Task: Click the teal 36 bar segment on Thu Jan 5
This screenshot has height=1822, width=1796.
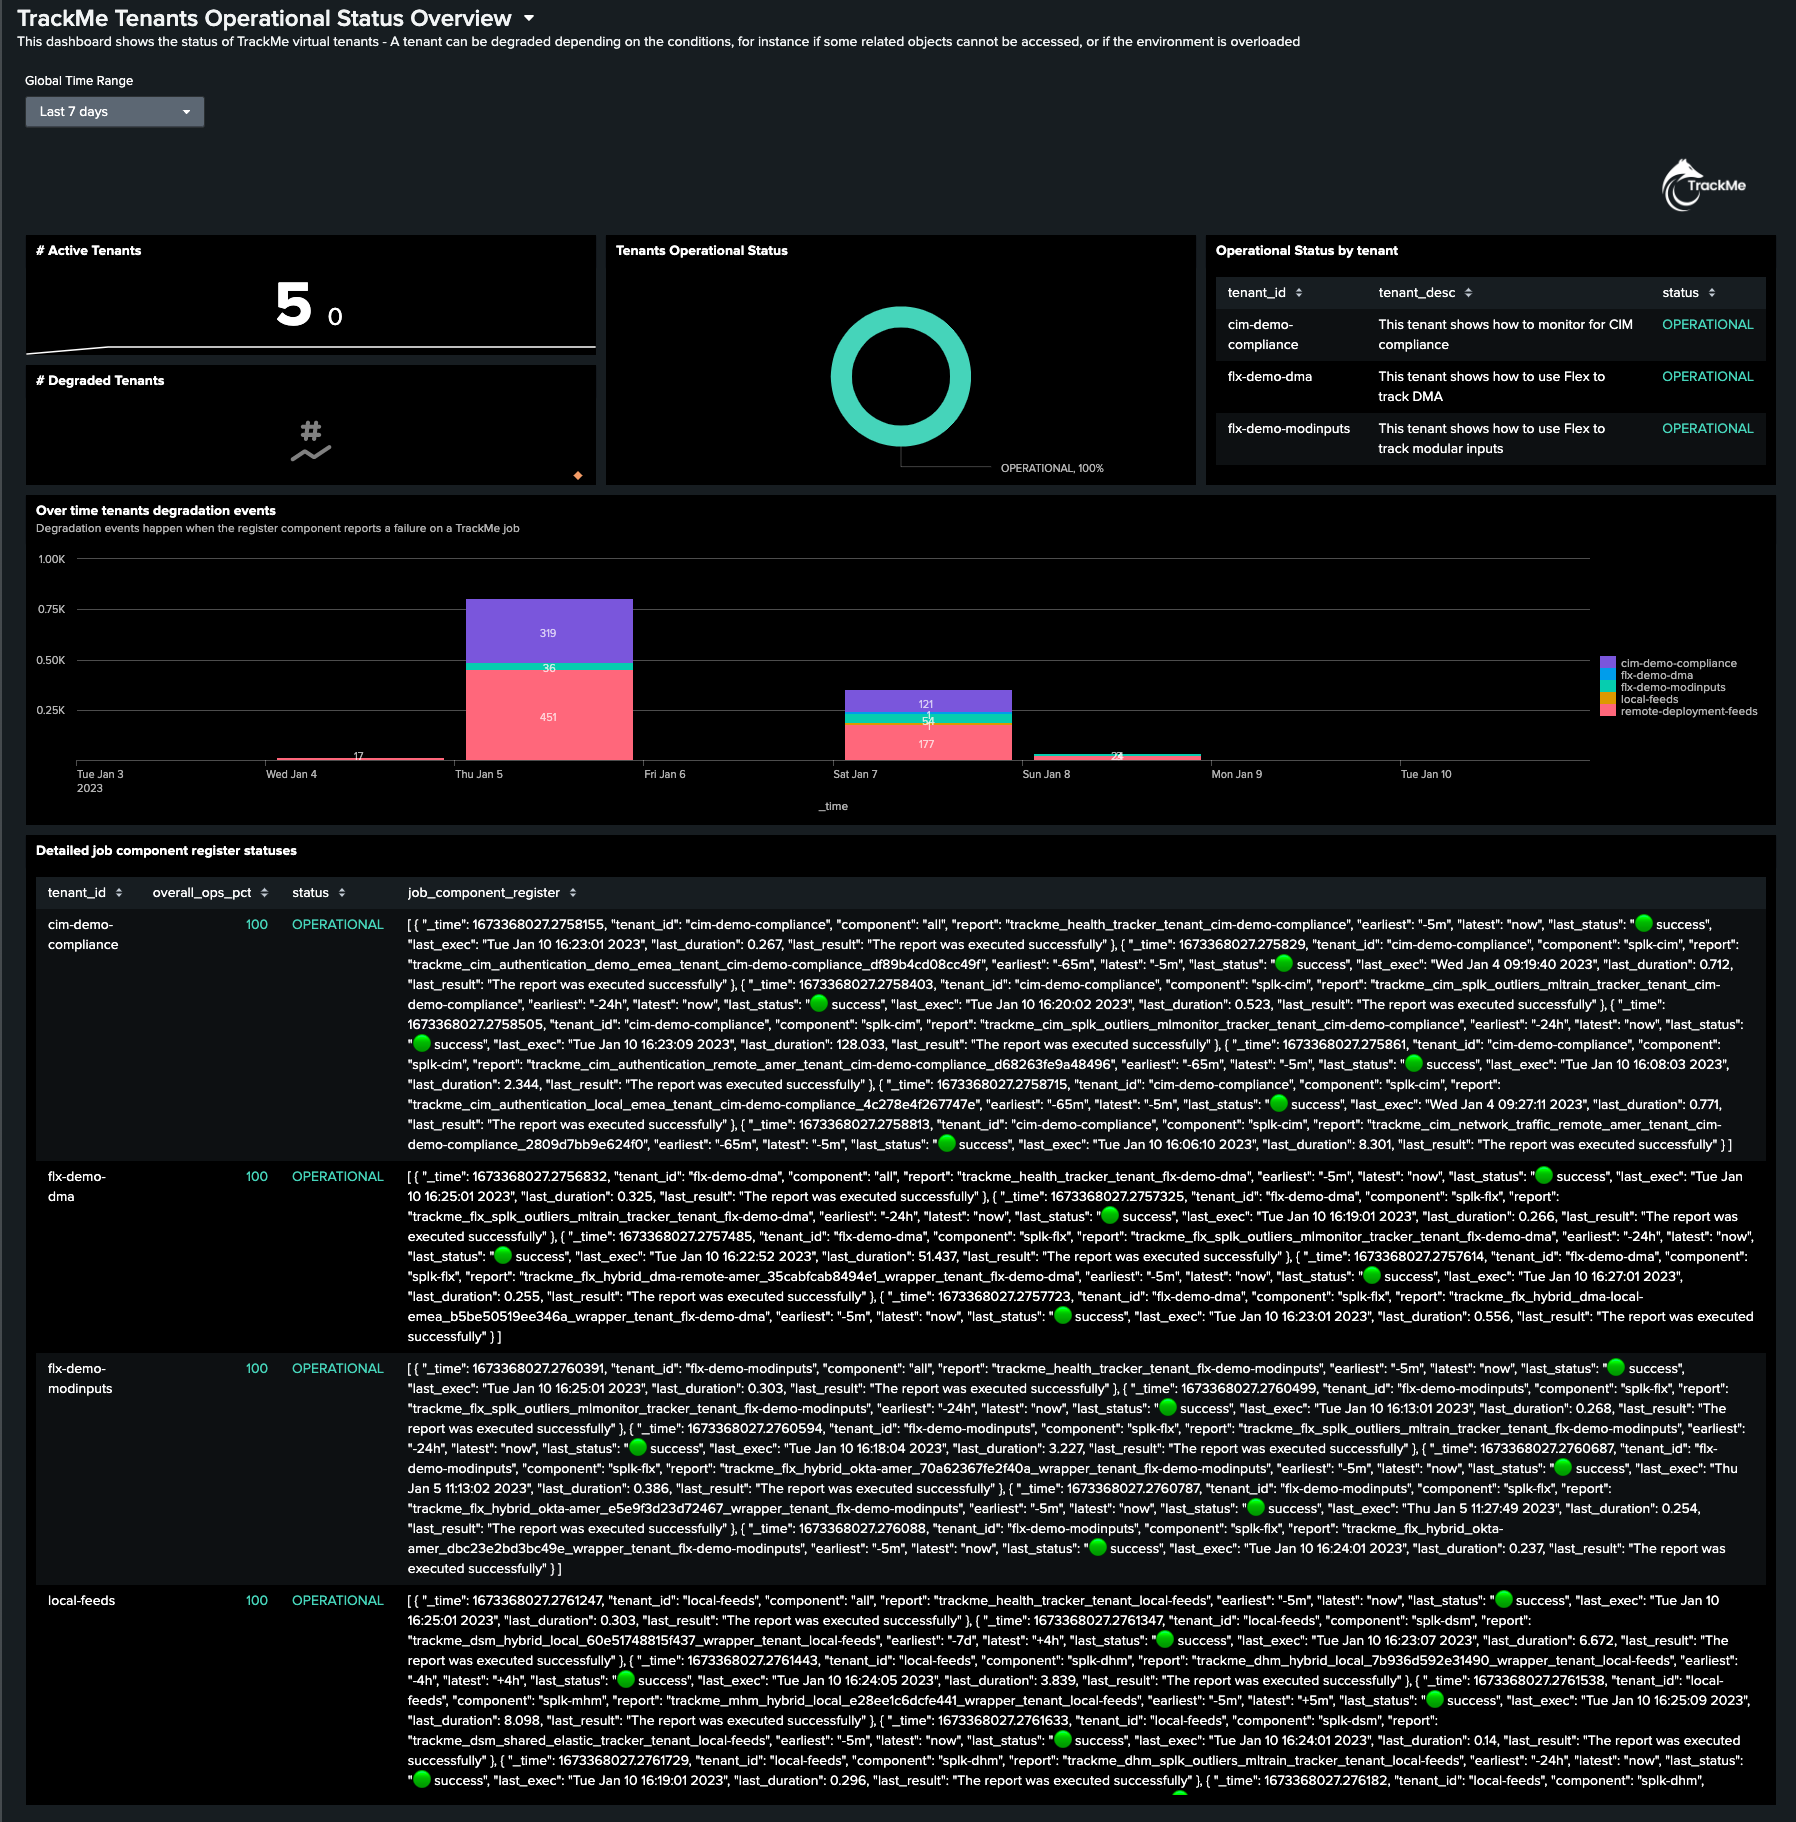Action: [x=549, y=667]
